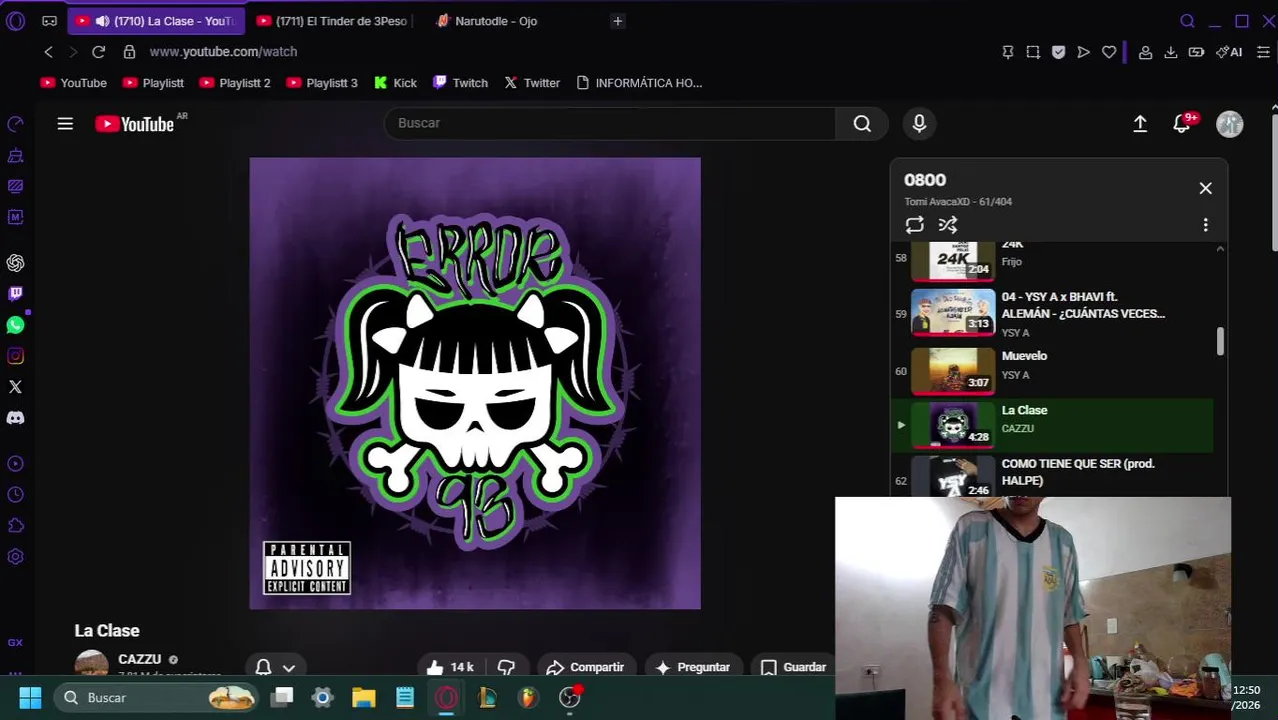Open the Kick bookmark
The width and height of the screenshot is (1278, 720).
pyautogui.click(x=395, y=83)
